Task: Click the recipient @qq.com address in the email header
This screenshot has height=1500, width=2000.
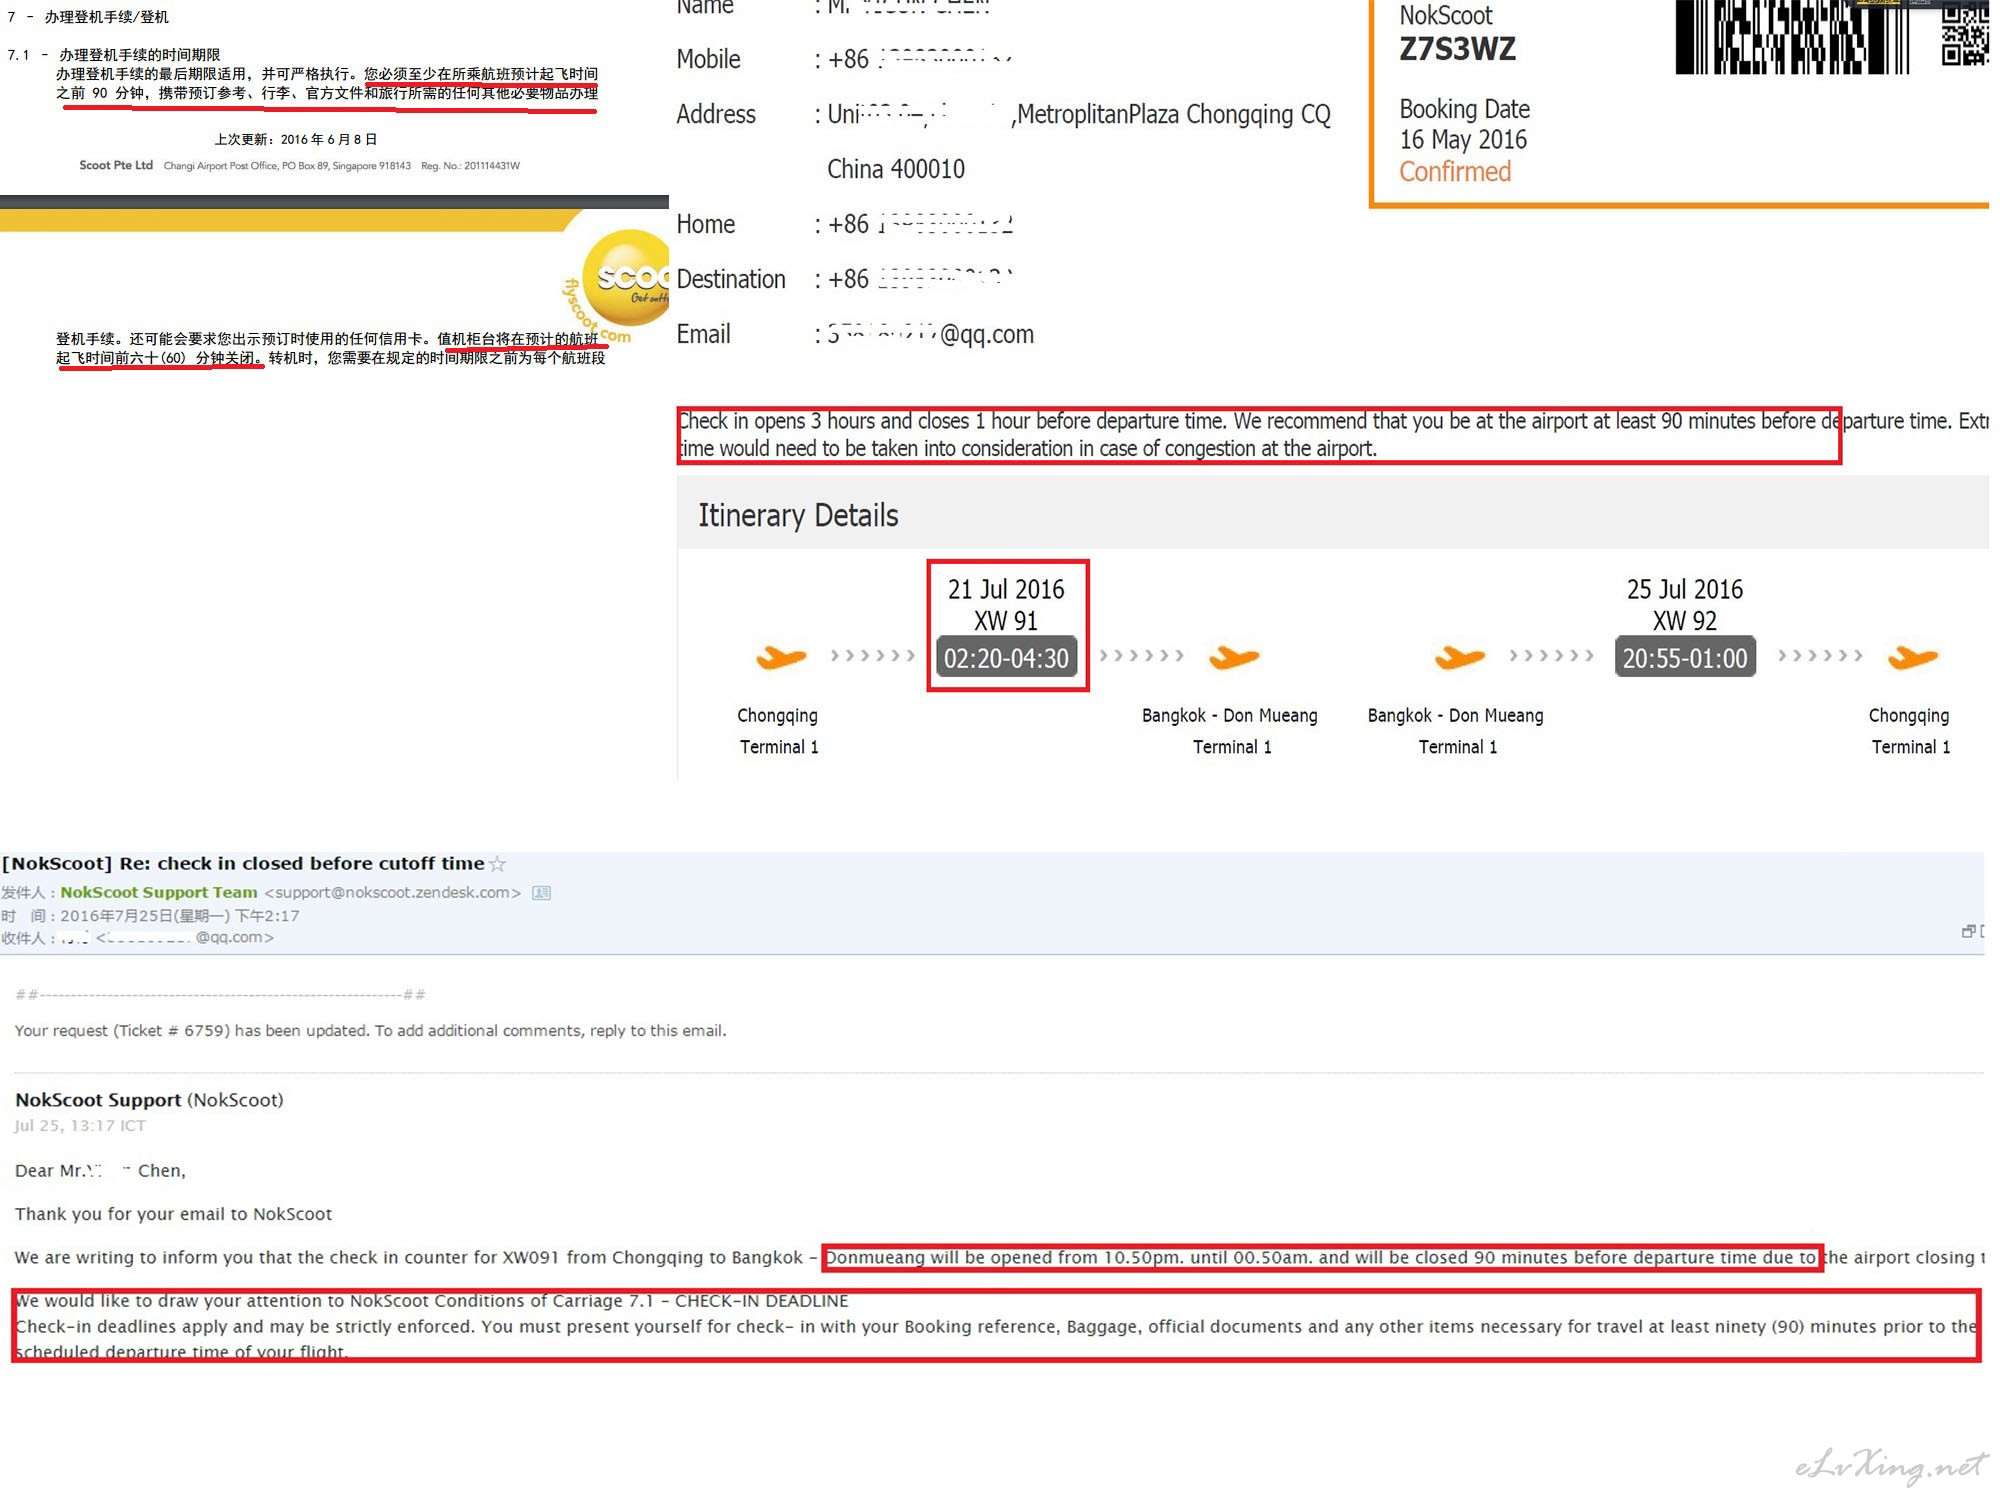Action: click(x=185, y=937)
